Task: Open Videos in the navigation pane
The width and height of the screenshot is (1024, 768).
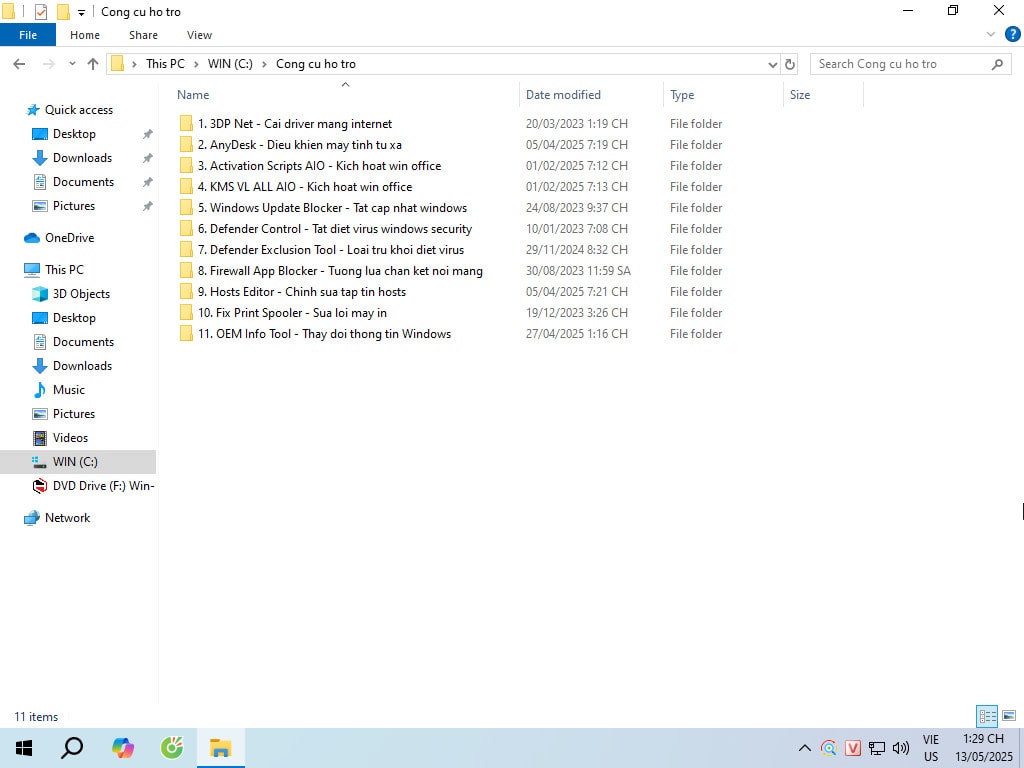Action: 70,438
